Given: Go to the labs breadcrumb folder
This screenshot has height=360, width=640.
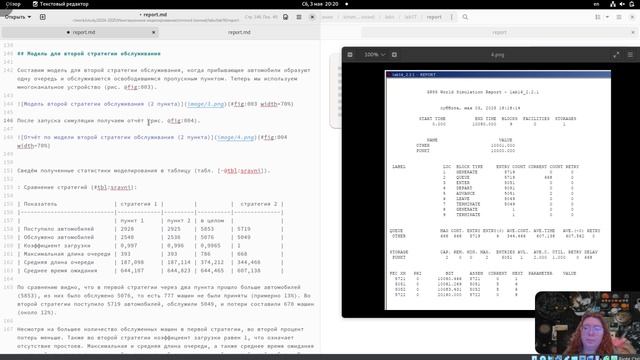Looking at the screenshot, I should click(389, 17).
